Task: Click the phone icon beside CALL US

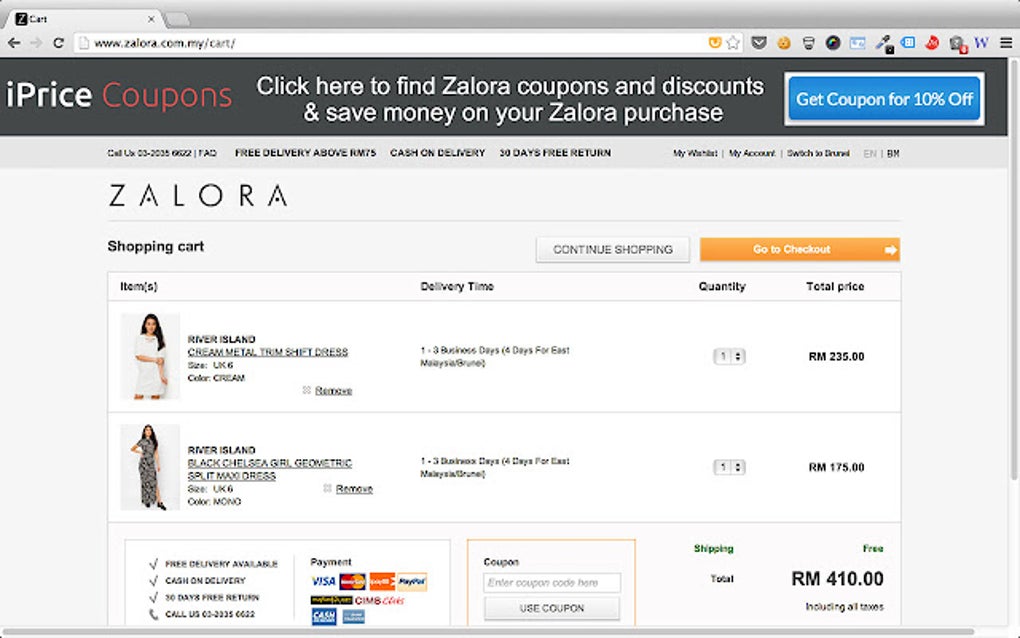Action: coord(154,614)
